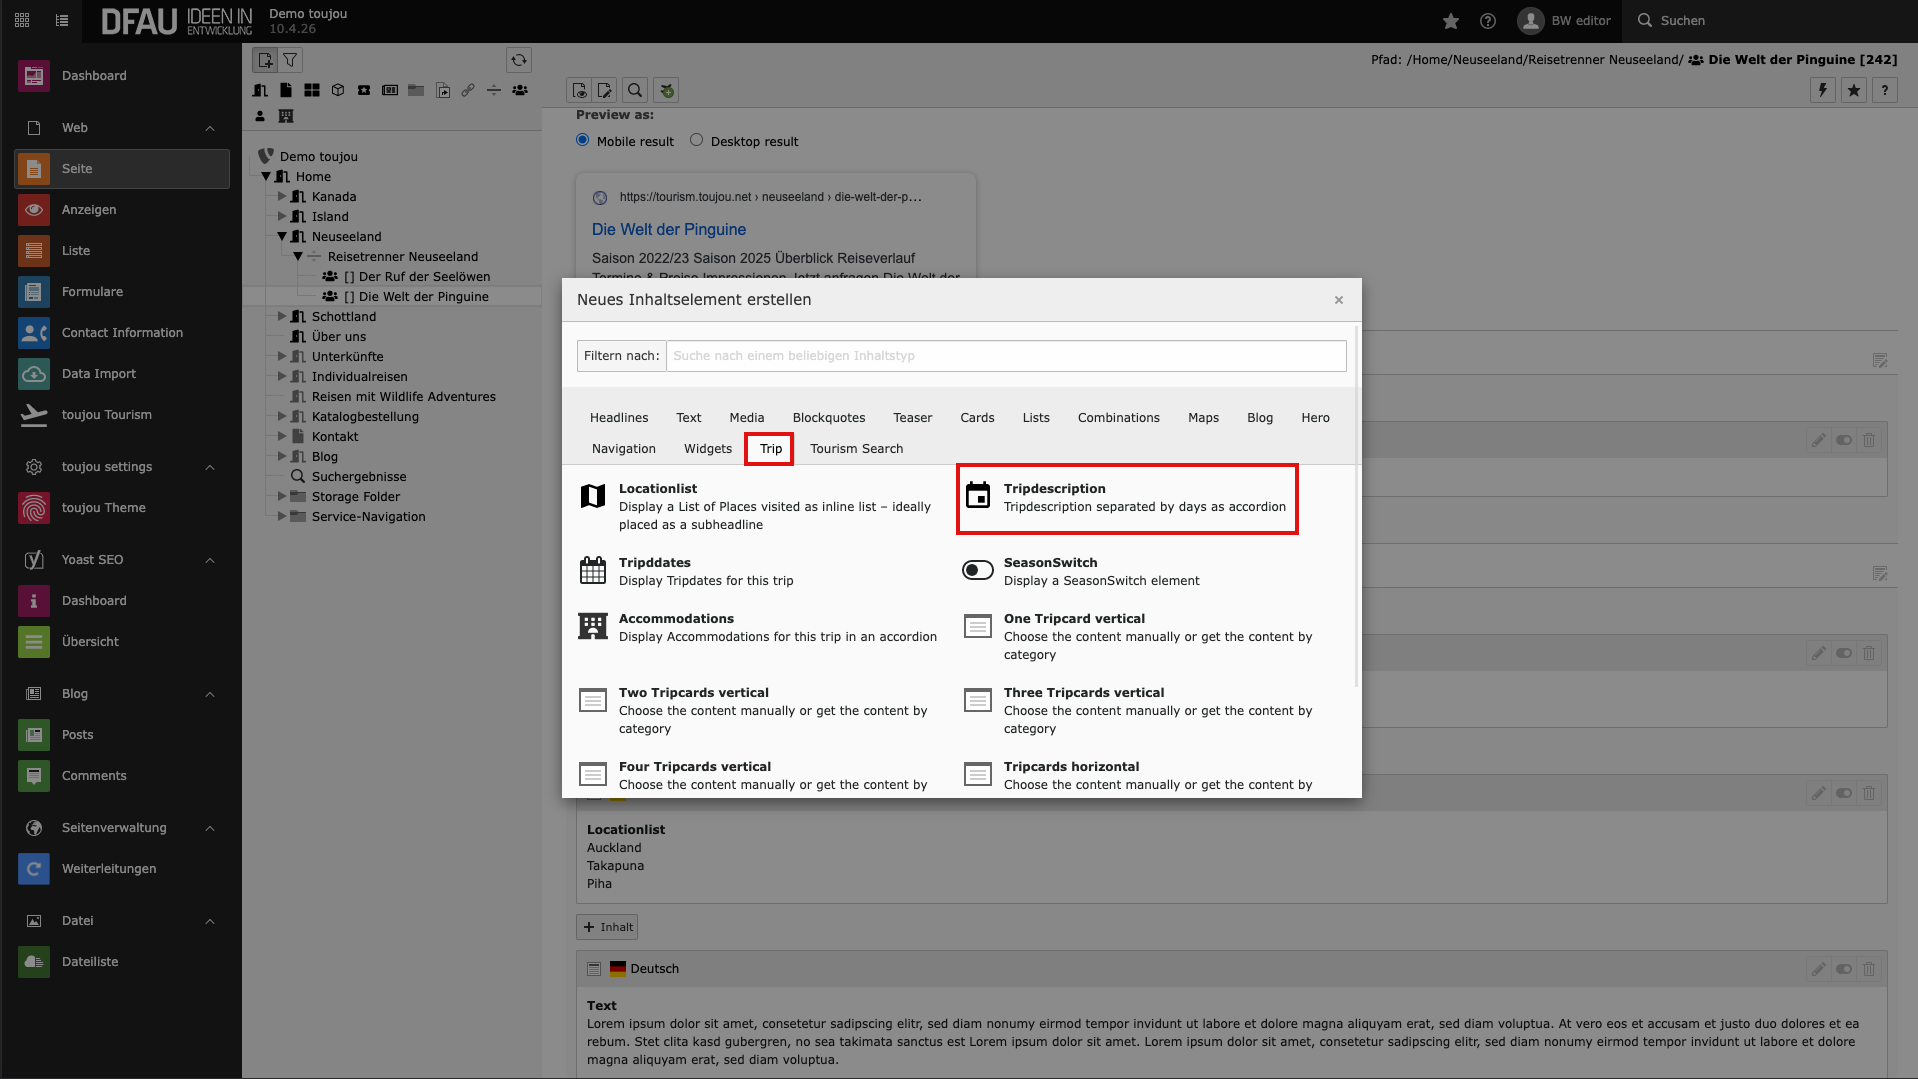Open the Data Import module icon
1918x1079 pixels.
tap(34, 374)
